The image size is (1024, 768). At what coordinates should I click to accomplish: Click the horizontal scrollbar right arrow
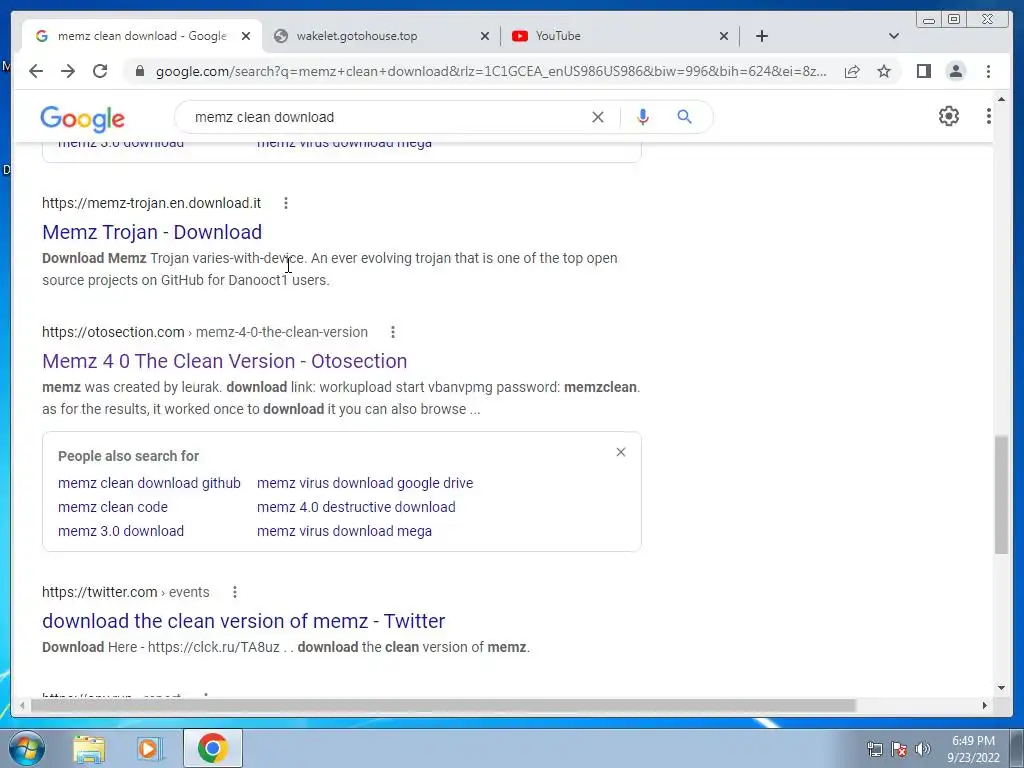[985, 705]
